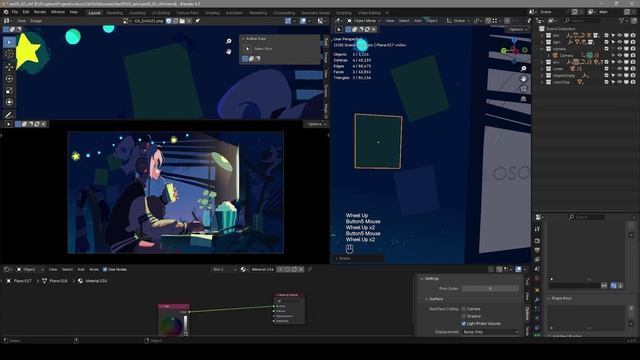
Task: Toggle the Use Nodes checkbox
Action: pos(105,269)
